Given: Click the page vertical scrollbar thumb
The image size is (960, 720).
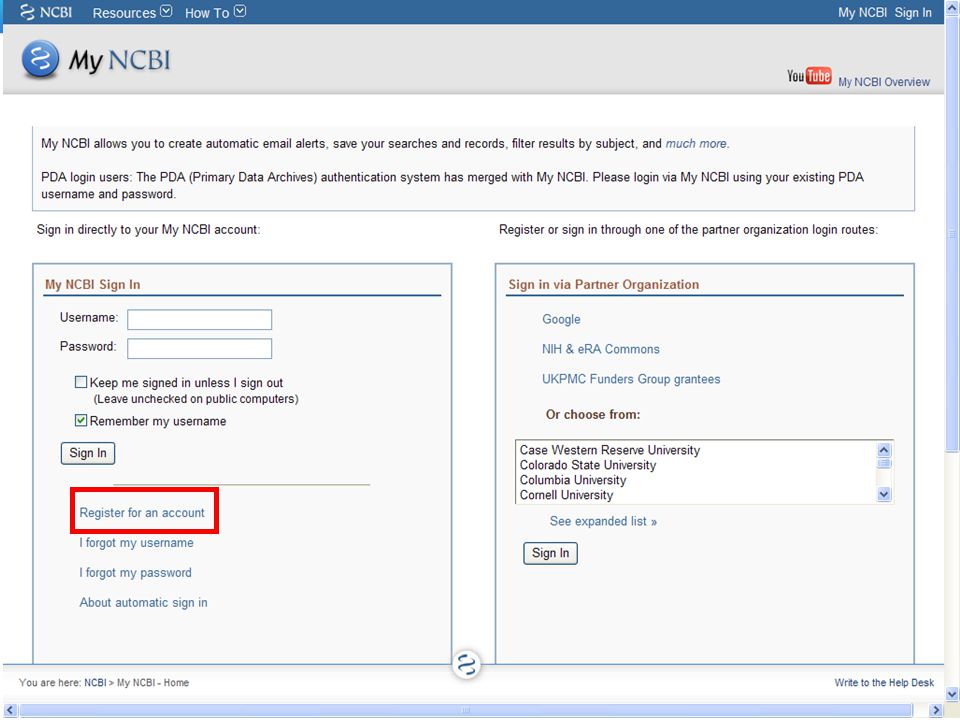Looking at the screenshot, I should click(x=952, y=234).
